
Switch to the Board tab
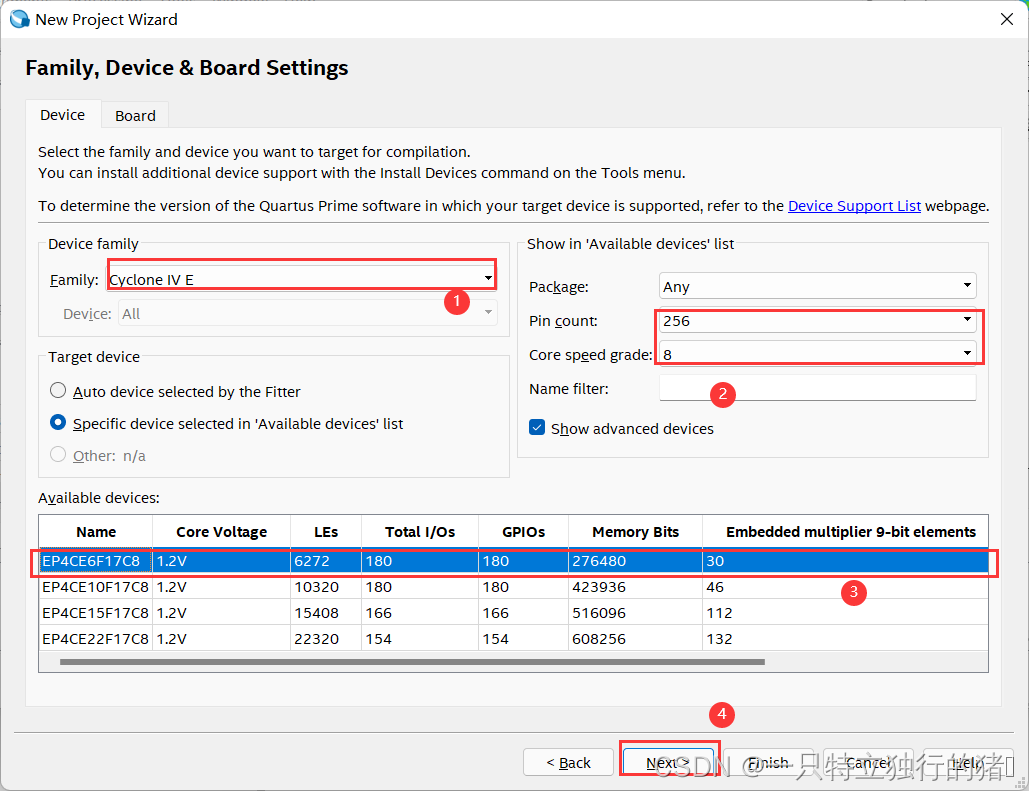click(x=135, y=116)
